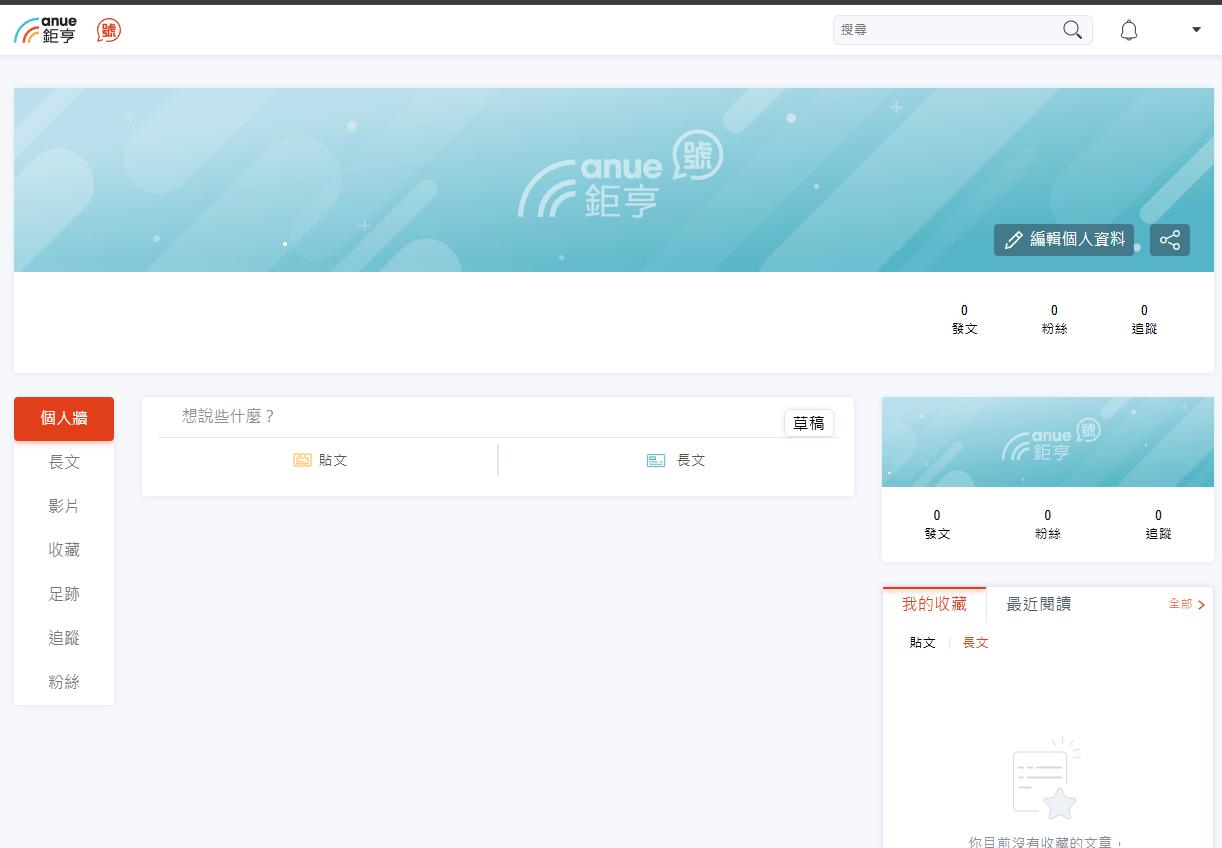Click the 貼文 post option in the composer
The image size is (1222, 848).
(321, 460)
